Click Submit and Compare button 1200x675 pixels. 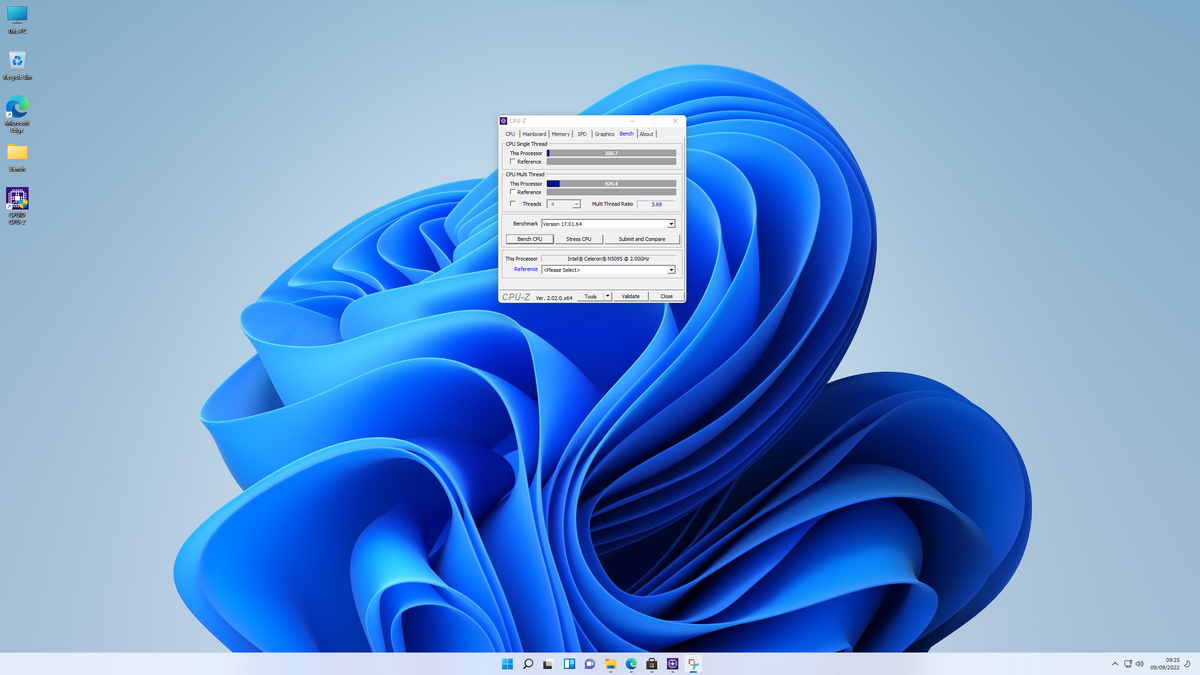click(642, 239)
